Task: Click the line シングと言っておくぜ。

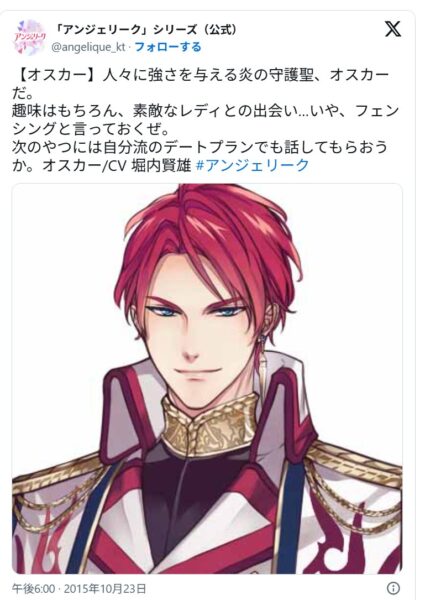Action: coord(91,129)
